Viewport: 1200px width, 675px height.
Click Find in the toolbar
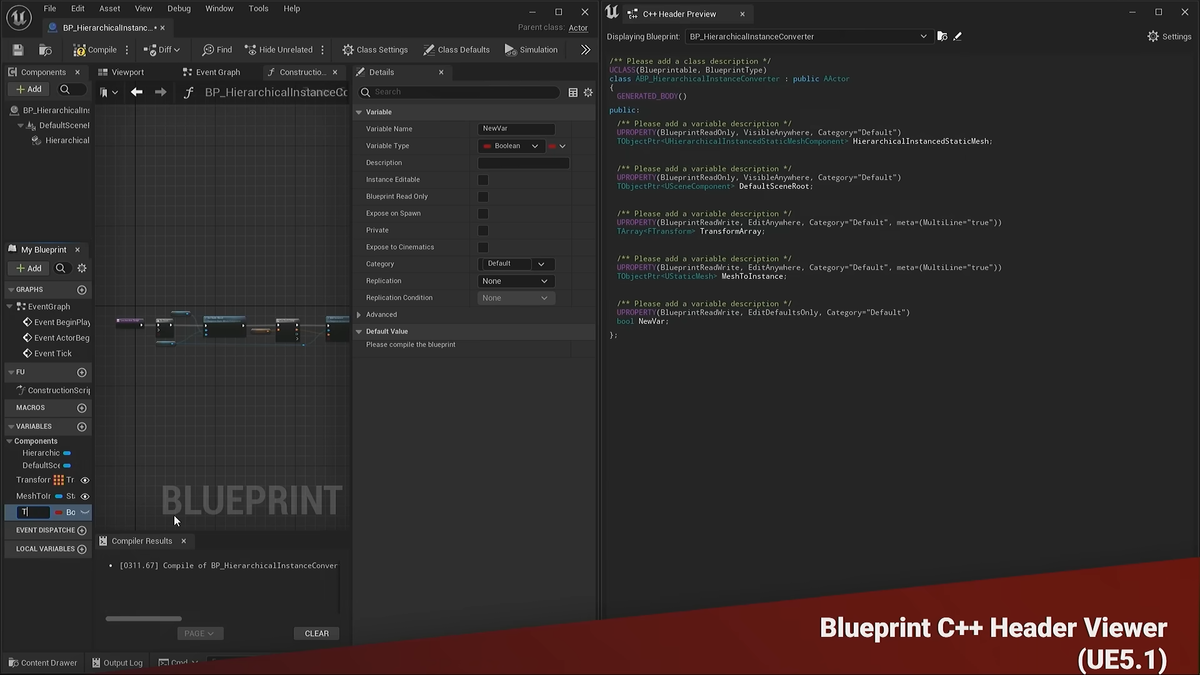click(217, 50)
